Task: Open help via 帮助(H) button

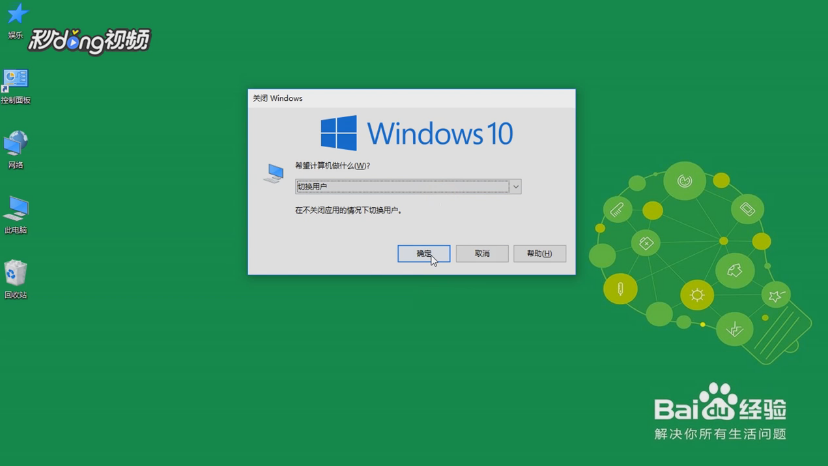Action: click(540, 254)
